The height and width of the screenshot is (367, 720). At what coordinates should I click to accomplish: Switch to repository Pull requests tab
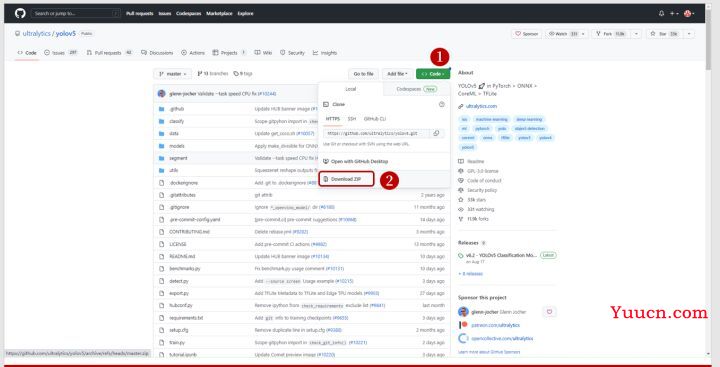click(109, 53)
